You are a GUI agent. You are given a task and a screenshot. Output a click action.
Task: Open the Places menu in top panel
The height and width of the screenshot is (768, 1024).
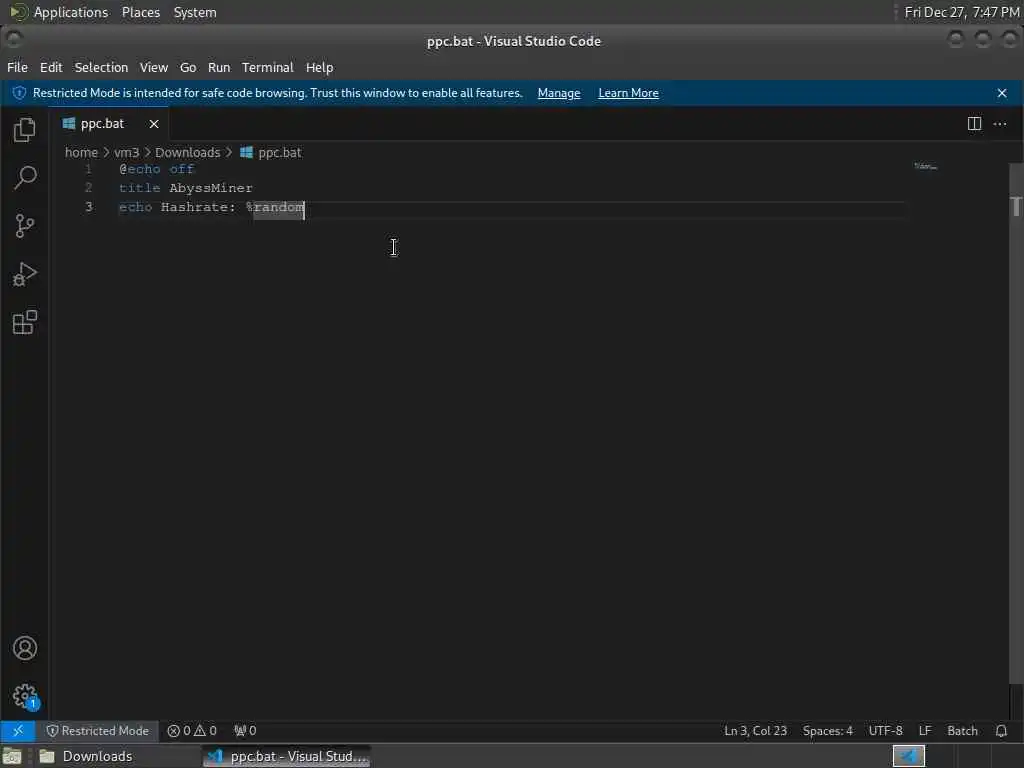[141, 12]
